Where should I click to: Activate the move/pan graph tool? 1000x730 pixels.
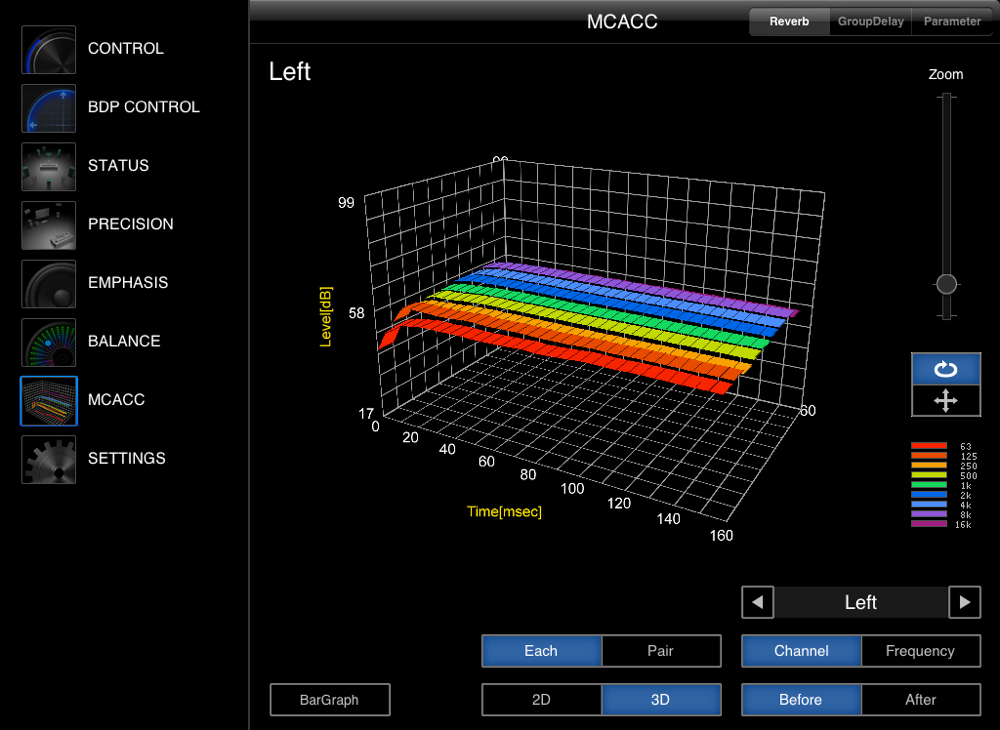(946, 400)
